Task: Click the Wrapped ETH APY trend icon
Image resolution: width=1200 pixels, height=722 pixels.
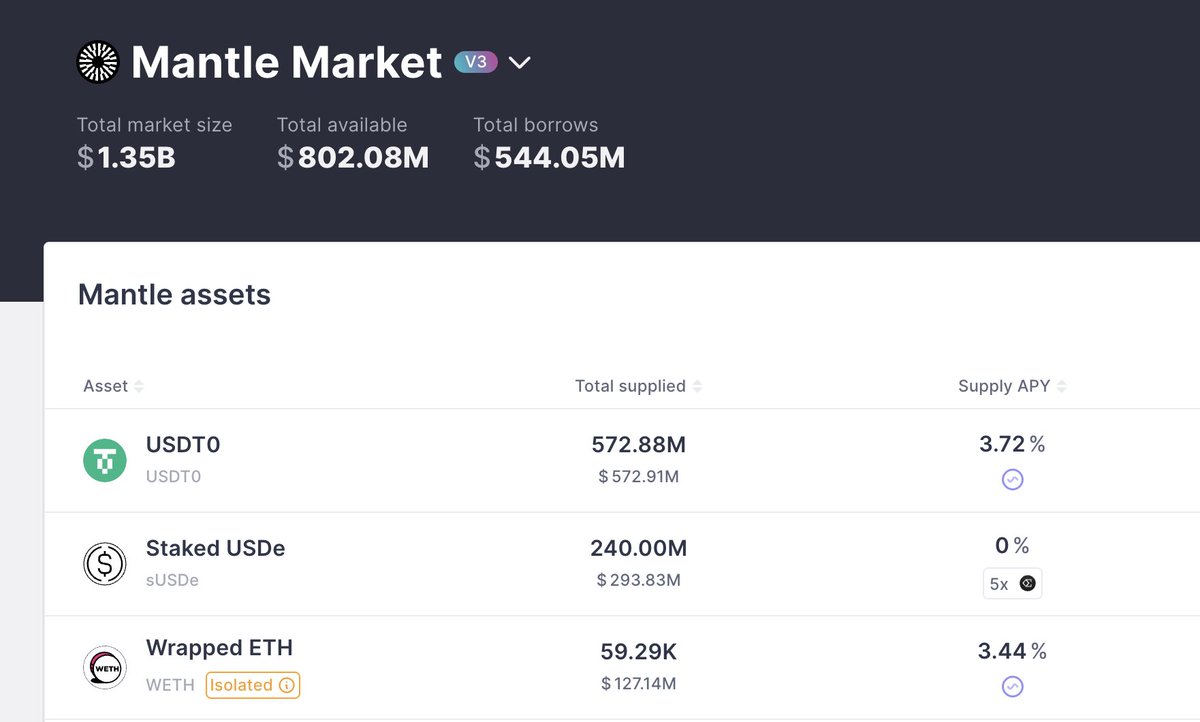Action: click(1013, 687)
